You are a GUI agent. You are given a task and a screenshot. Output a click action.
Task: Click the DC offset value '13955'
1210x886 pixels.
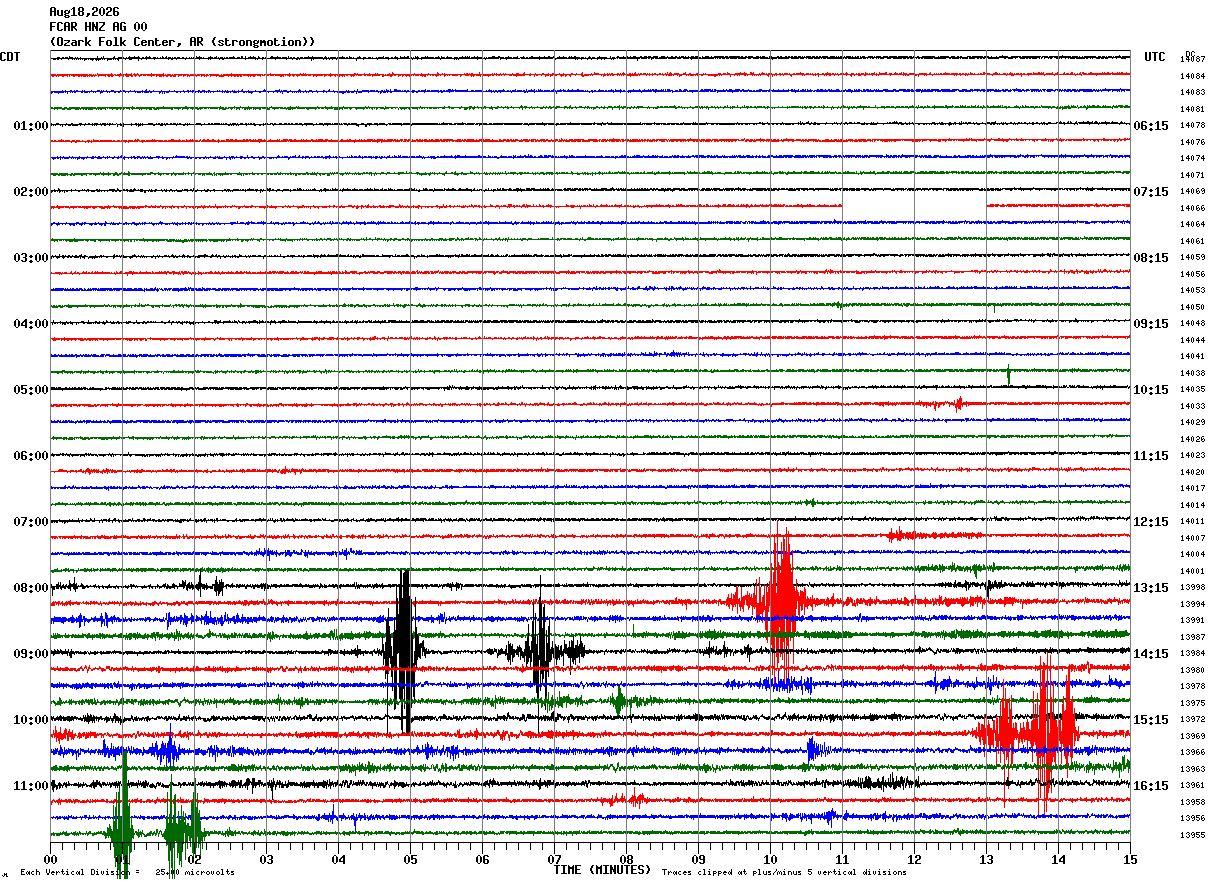1192,835
